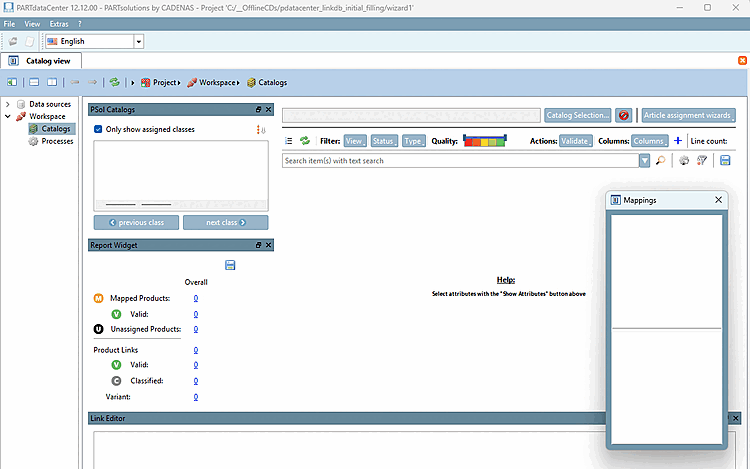The height and width of the screenshot is (469, 750).
Task: Collapse the Workspace tree node
Action: tap(8, 116)
